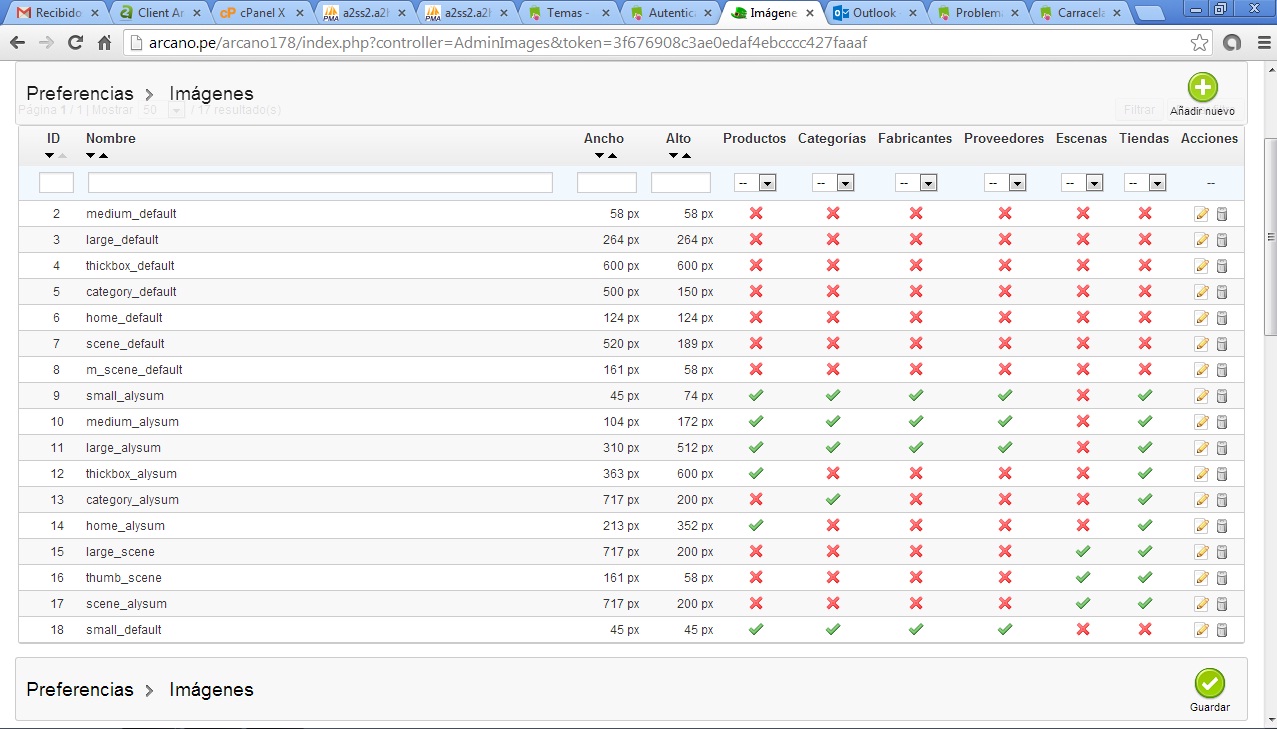Click the Nombre filter input field
1277x729 pixels.
[320, 183]
